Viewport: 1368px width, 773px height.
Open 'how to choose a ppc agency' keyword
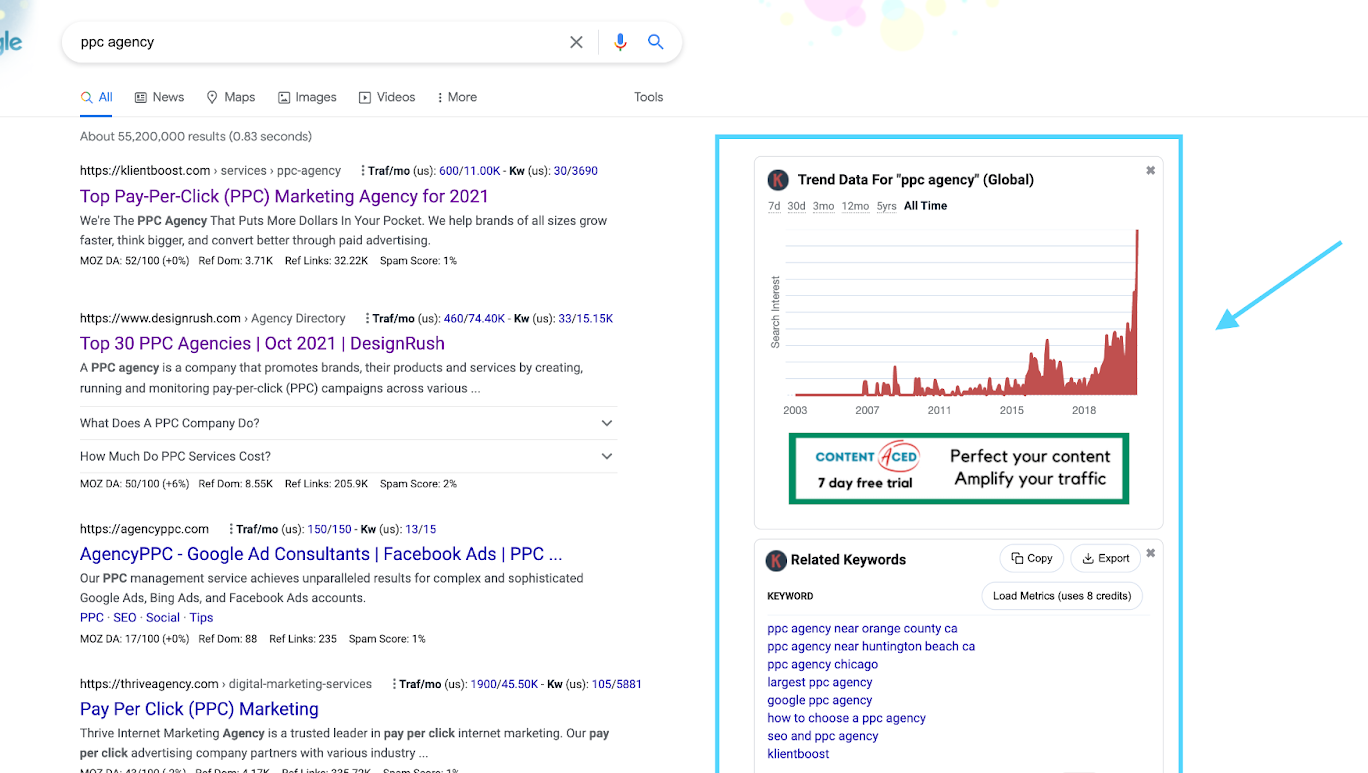pyautogui.click(x=846, y=719)
